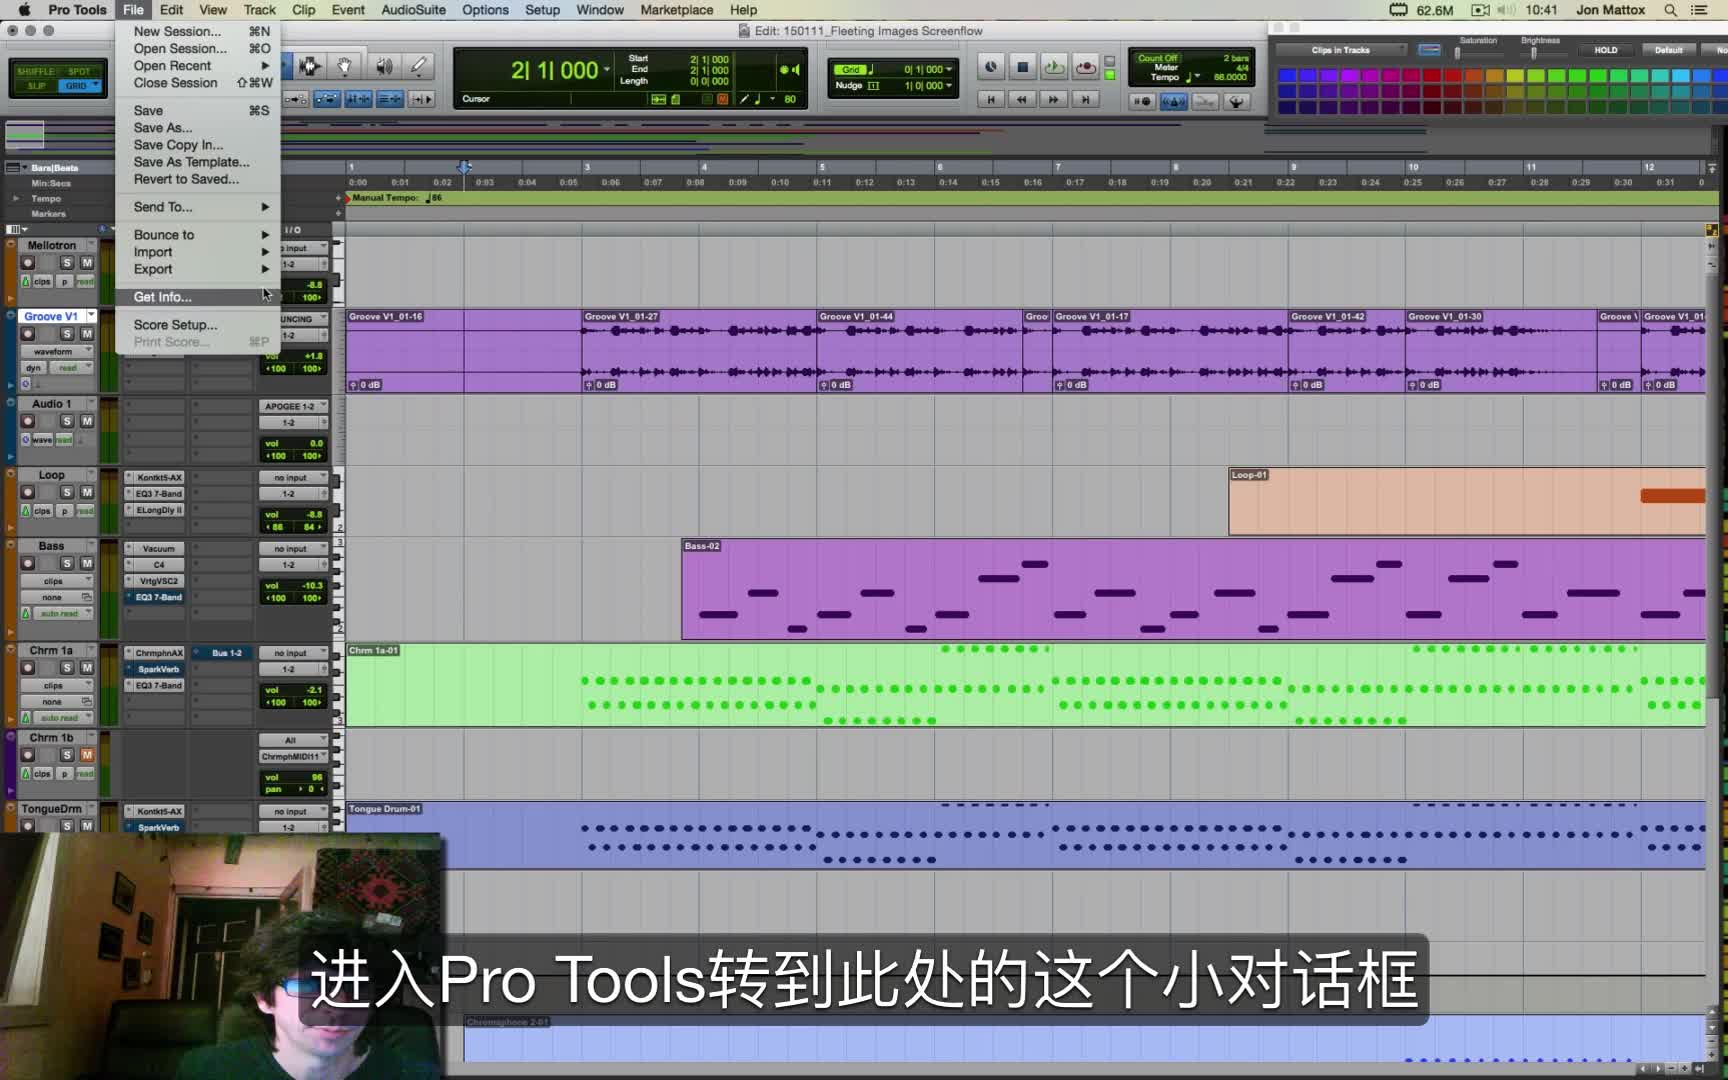
Task: Click Return to Zero transport button
Action: pyautogui.click(x=990, y=100)
